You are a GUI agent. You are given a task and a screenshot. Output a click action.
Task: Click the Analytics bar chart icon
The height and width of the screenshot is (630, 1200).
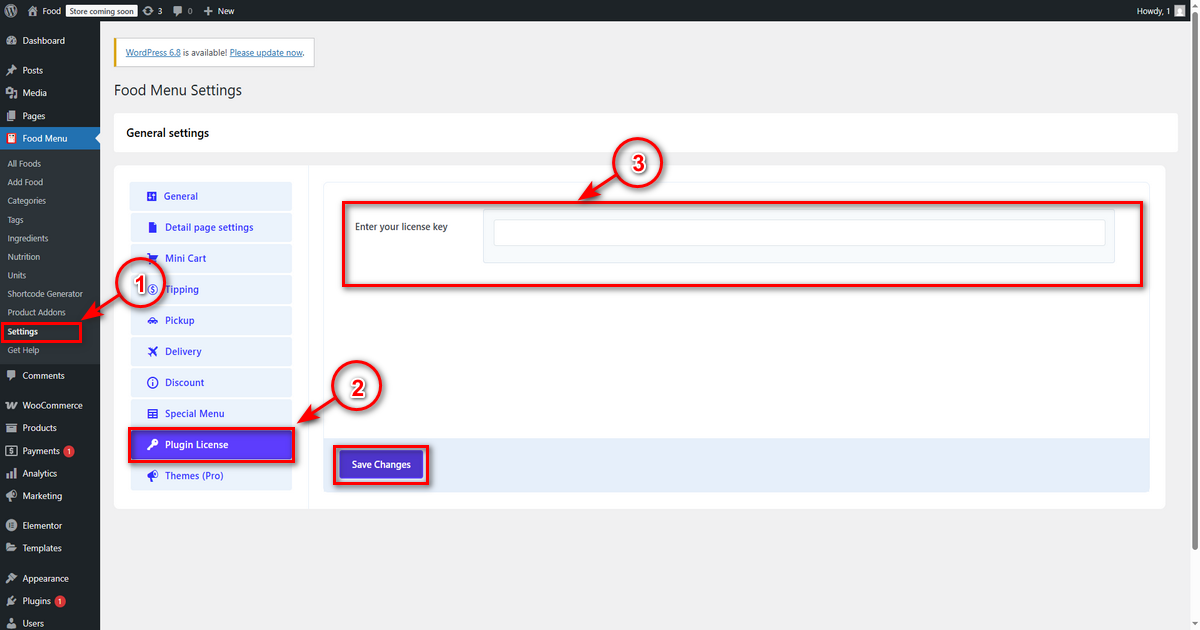pos(11,474)
